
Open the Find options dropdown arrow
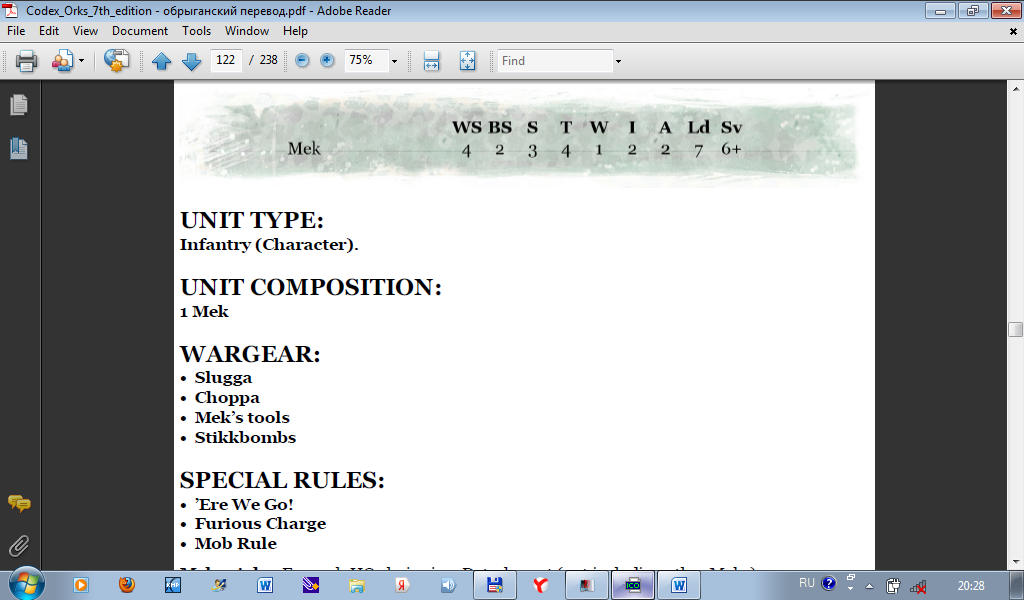(618, 61)
